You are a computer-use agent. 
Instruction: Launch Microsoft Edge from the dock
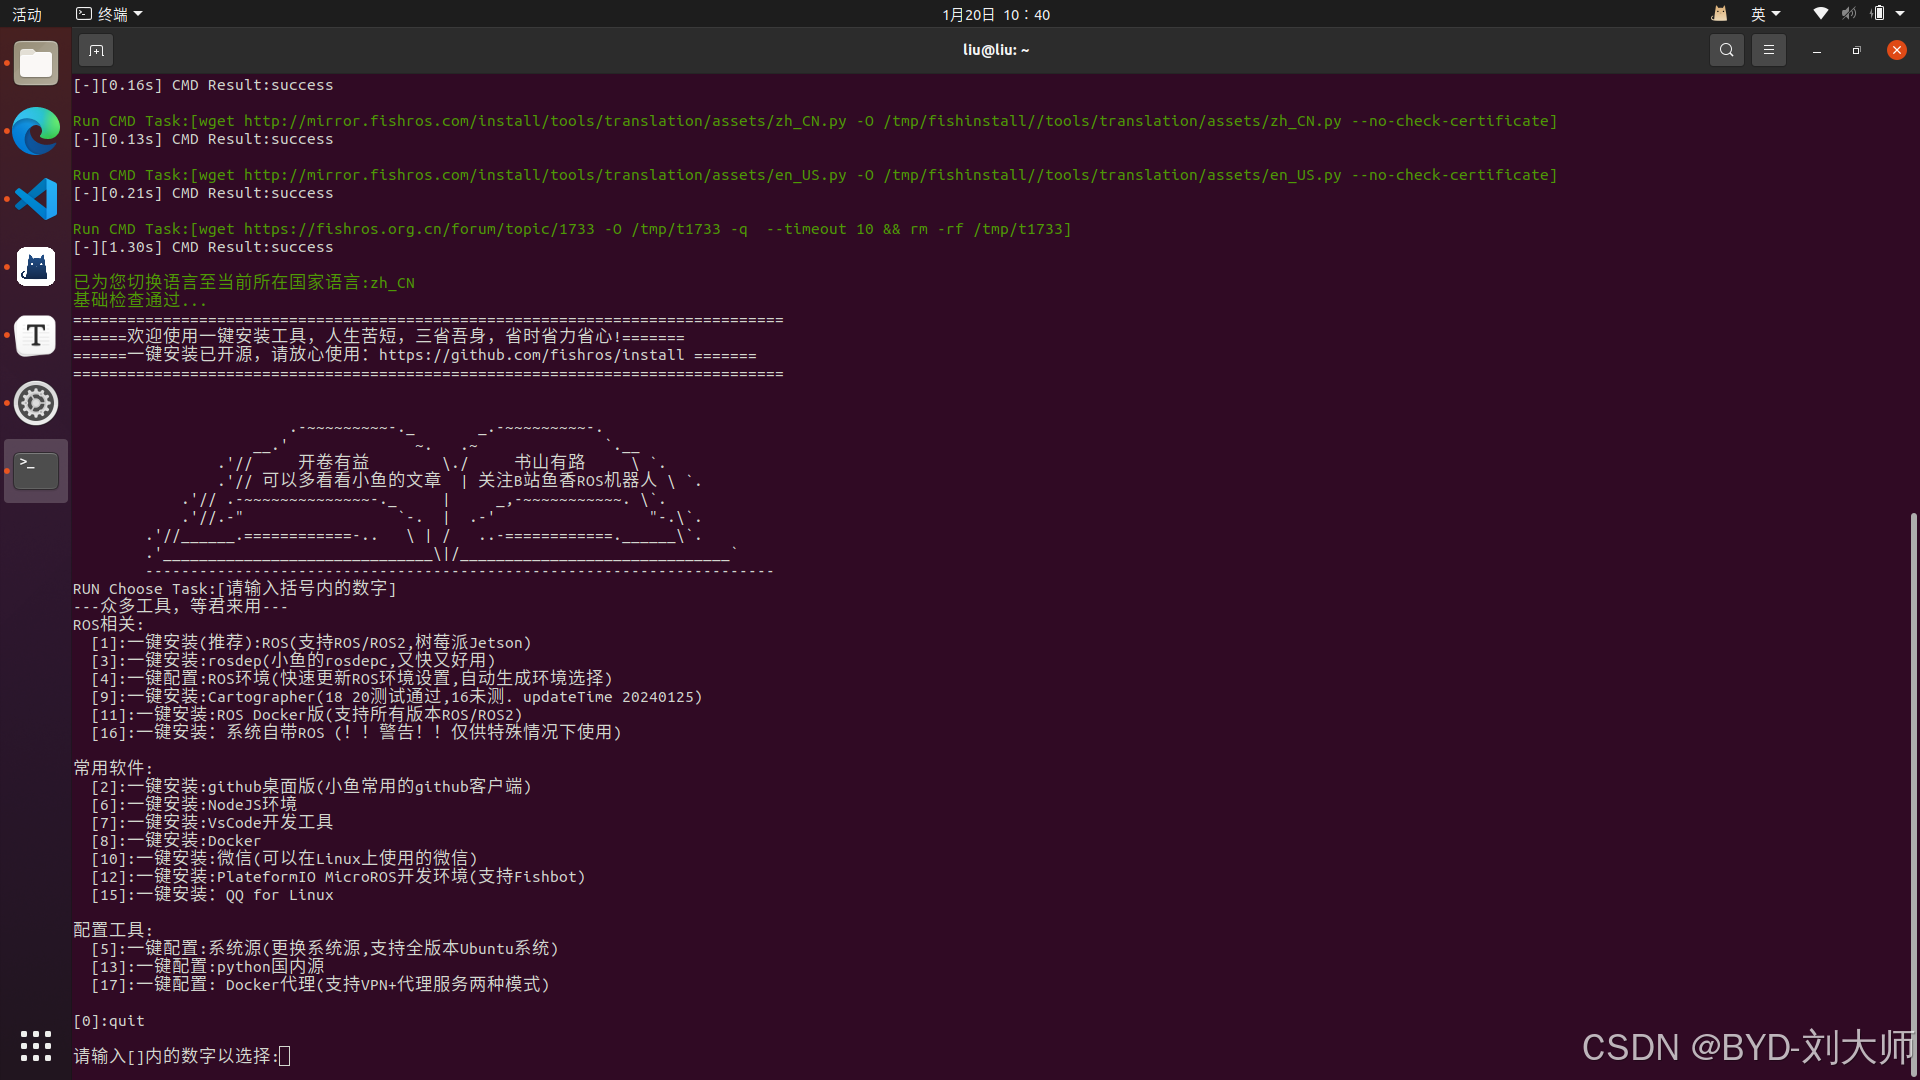(x=36, y=131)
